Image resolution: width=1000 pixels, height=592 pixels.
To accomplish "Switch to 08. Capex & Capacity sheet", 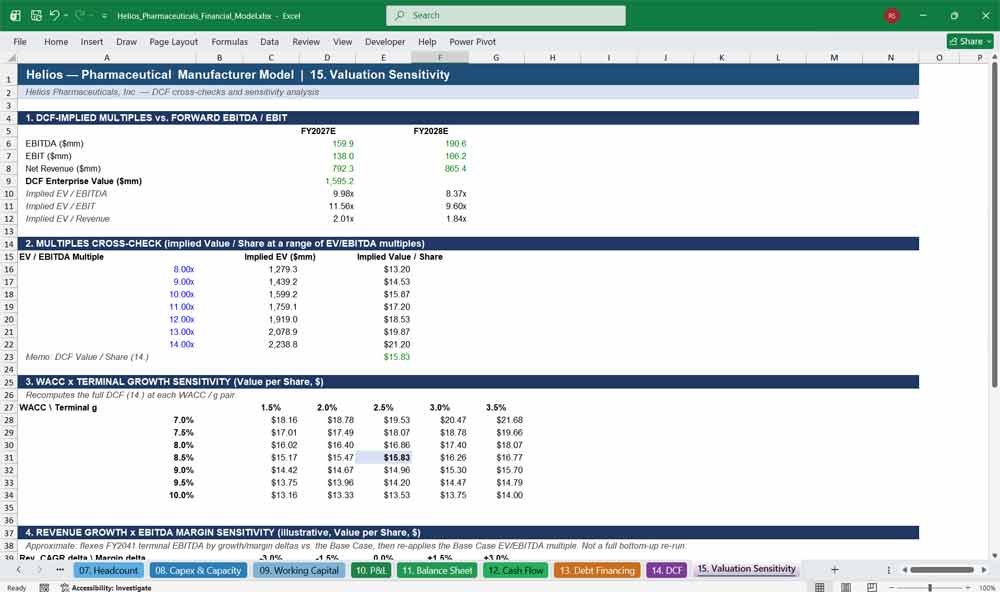I will [x=198, y=570].
